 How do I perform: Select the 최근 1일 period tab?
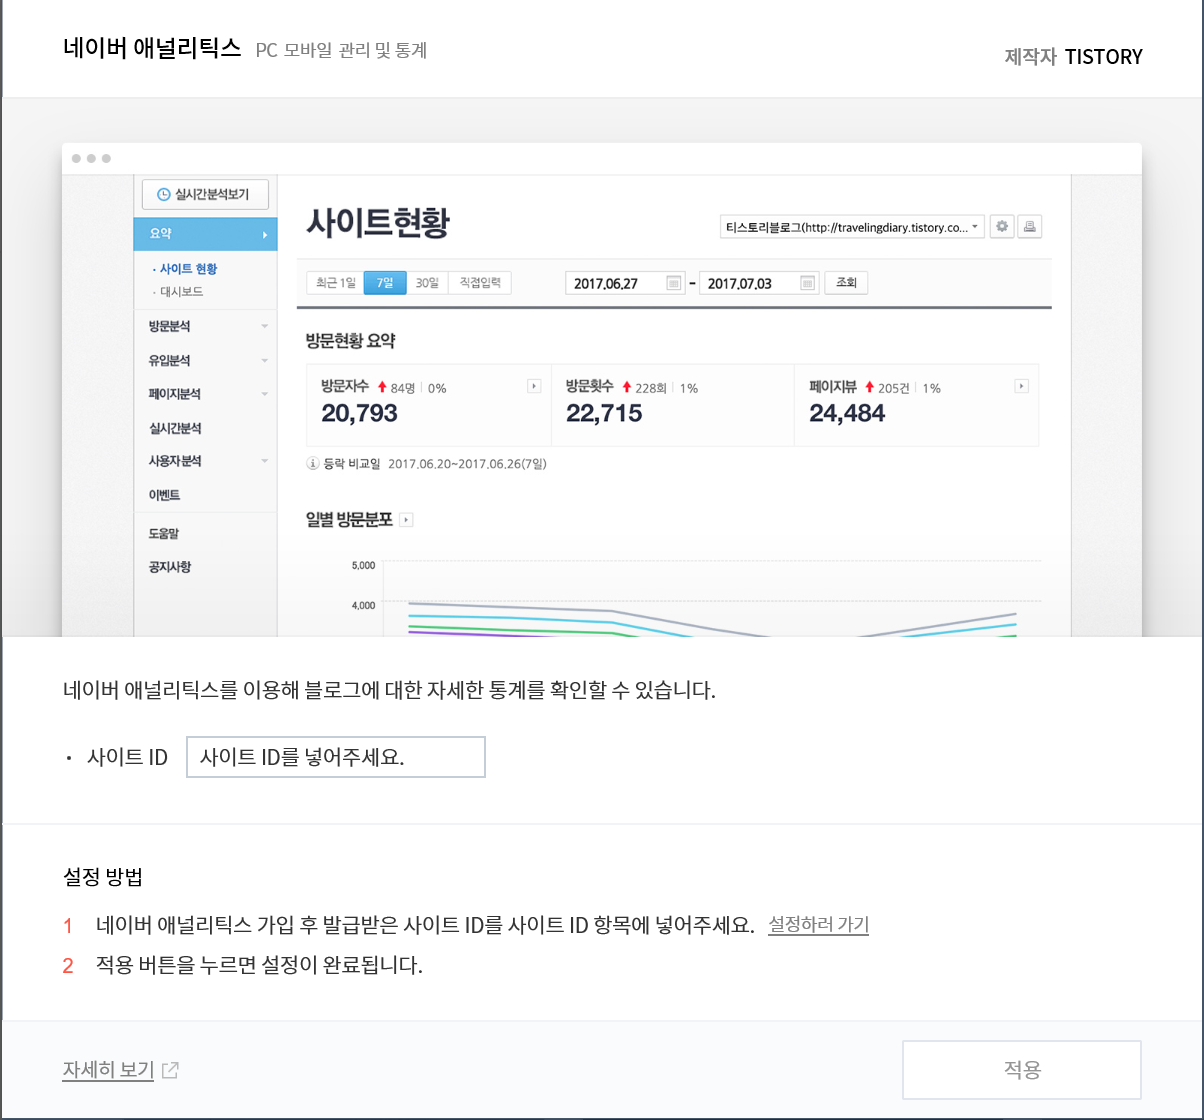pyautogui.click(x=335, y=283)
